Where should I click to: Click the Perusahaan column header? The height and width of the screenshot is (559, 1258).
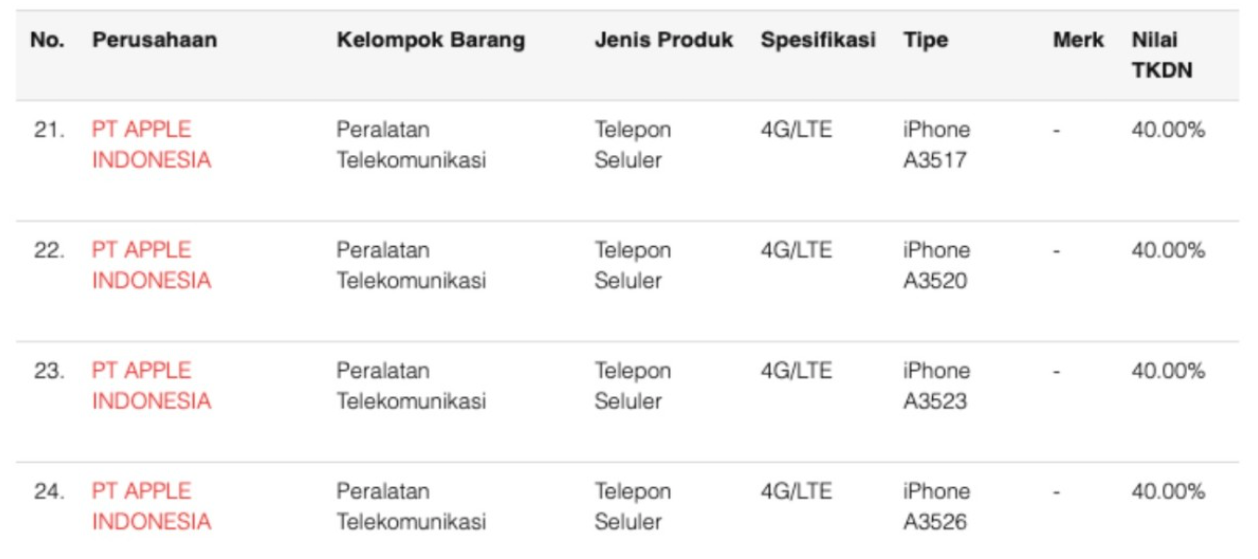(x=154, y=41)
